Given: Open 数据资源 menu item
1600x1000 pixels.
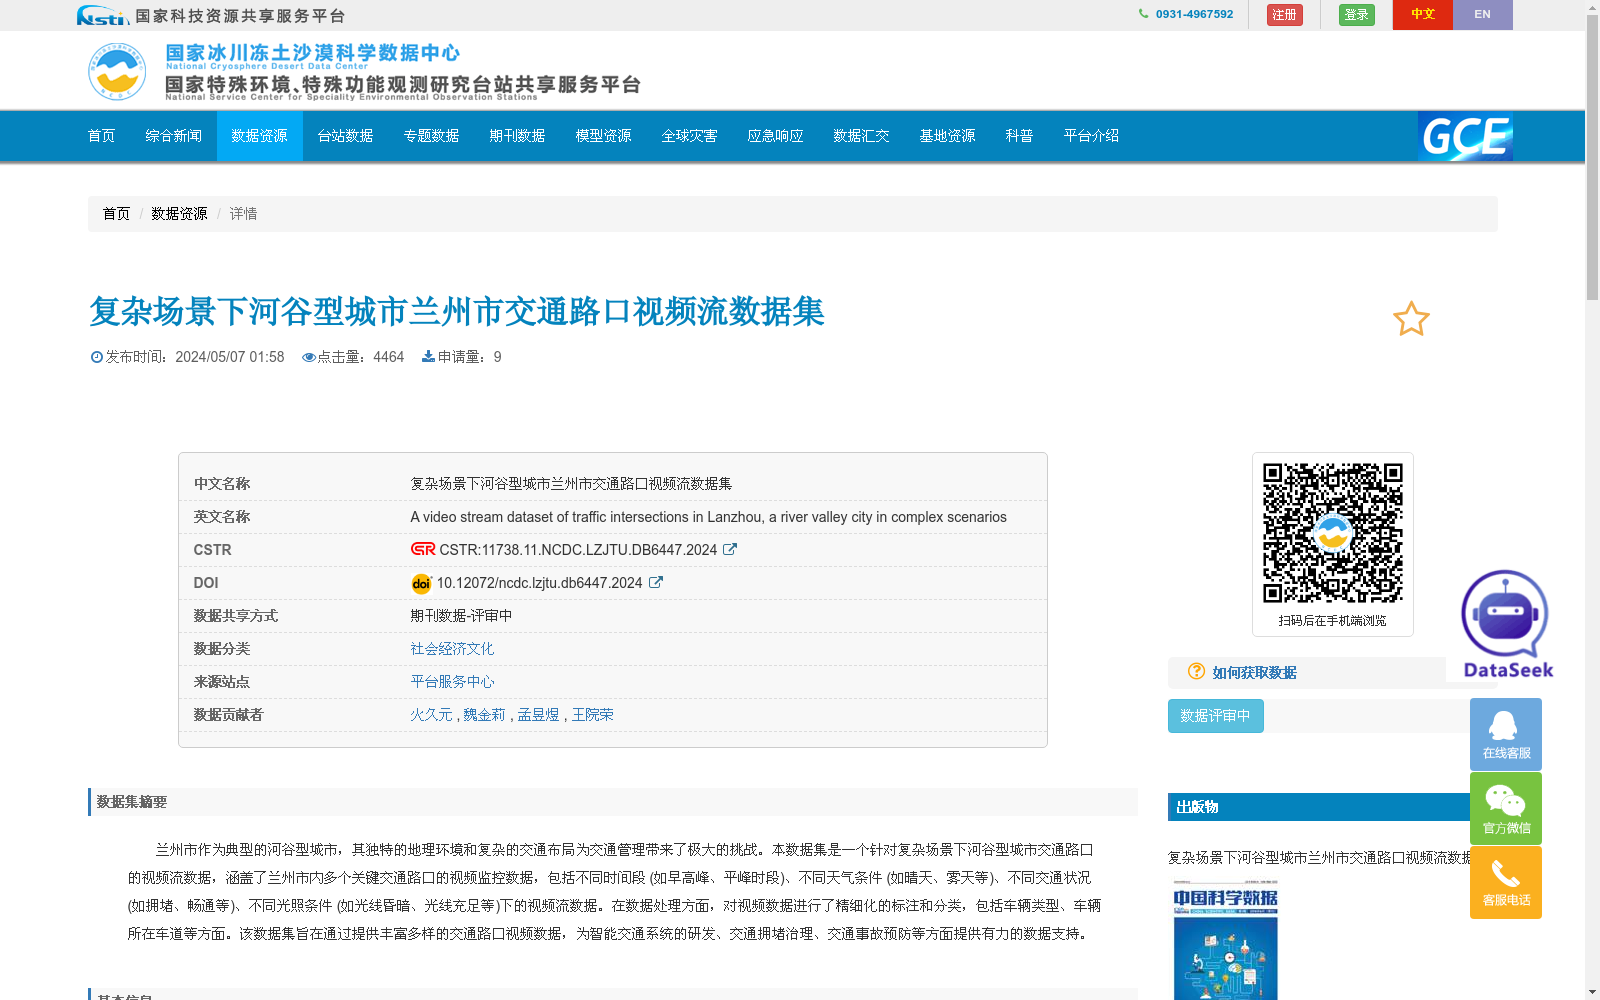Looking at the screenshot, I should (260, 136).
